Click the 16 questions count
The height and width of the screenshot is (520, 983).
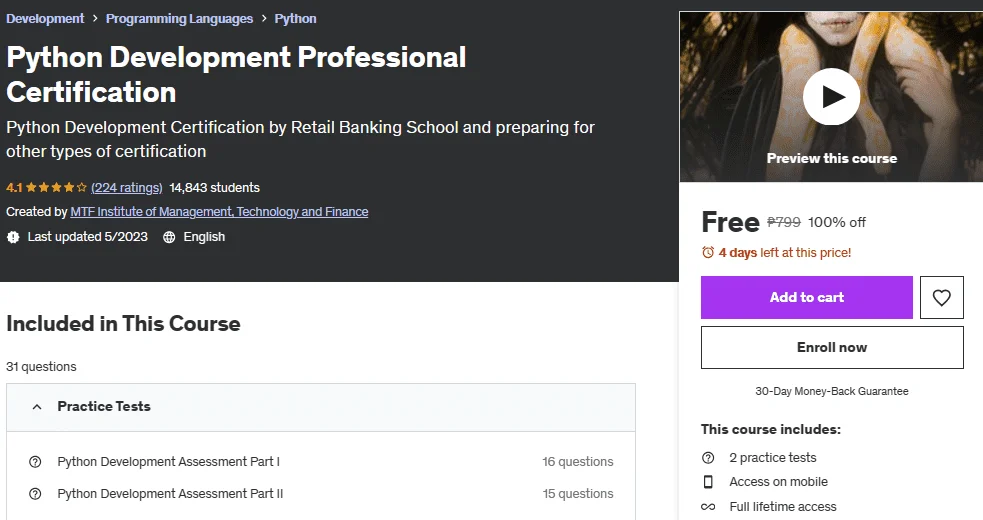pyautogui.click(x=578, y=462)
